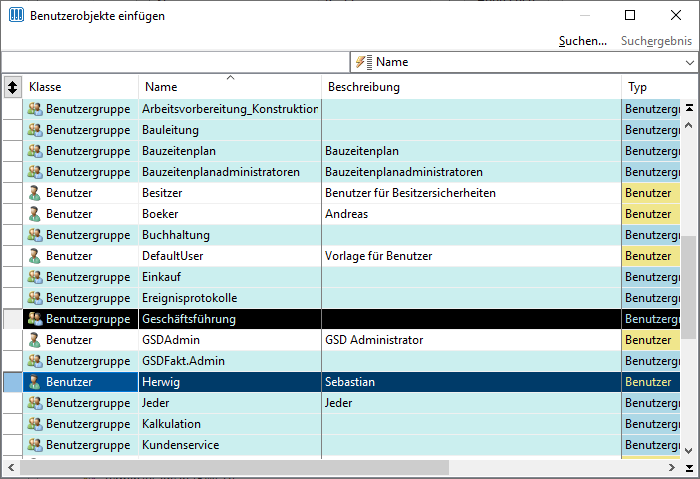
Task: Sort by the Beschreibung column header
Action: [x=471, y=87]
